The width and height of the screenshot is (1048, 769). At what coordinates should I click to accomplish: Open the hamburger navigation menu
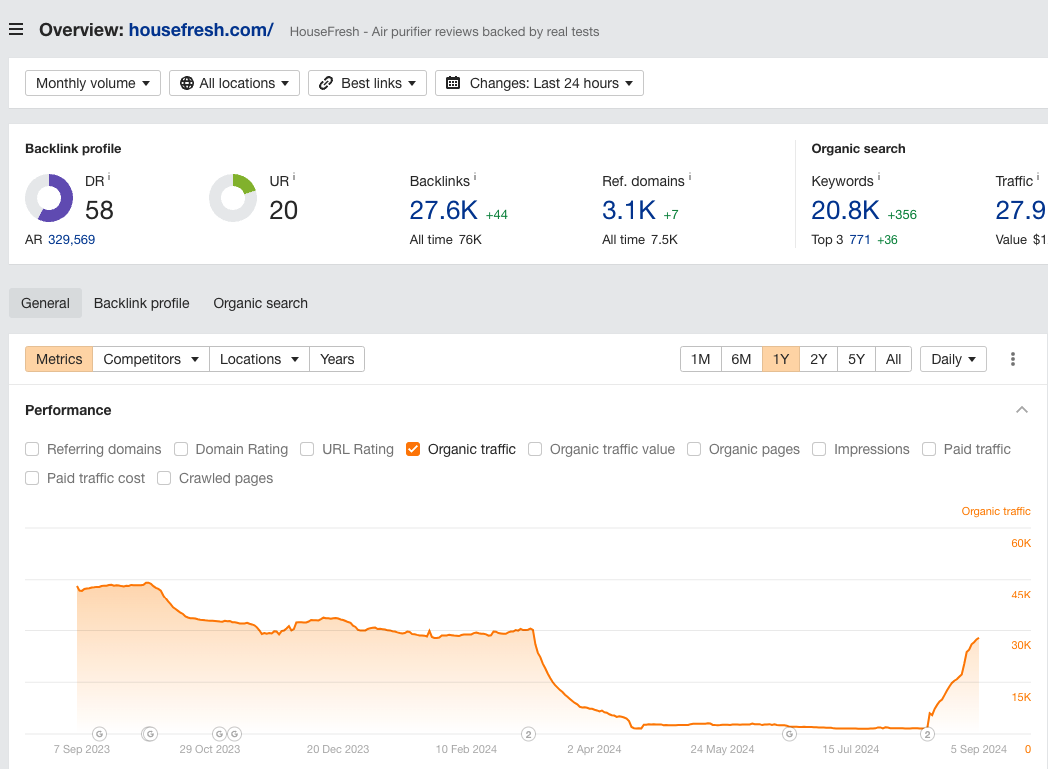pyautogui.click(x=16, y=29)
